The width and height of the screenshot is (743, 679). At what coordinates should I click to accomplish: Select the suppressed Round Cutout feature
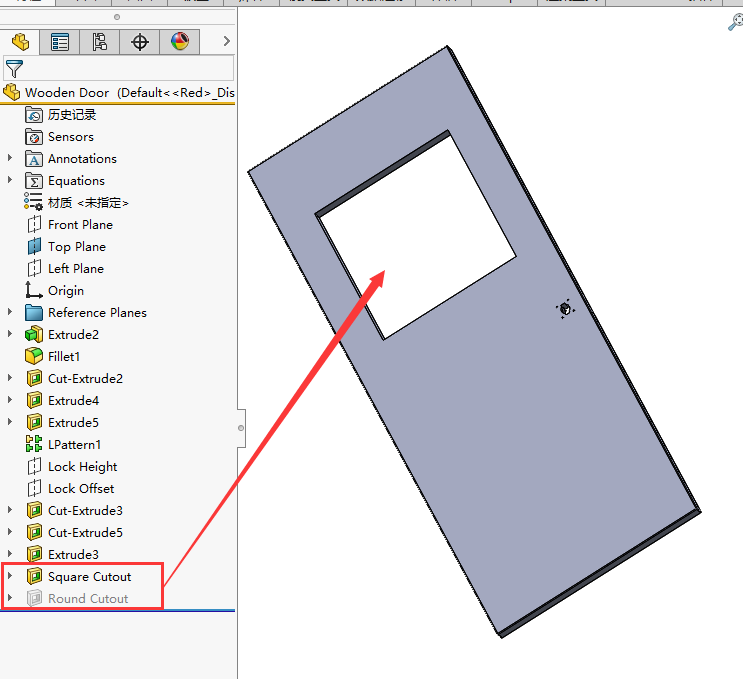pyautogui.click(x=88, y=599)
